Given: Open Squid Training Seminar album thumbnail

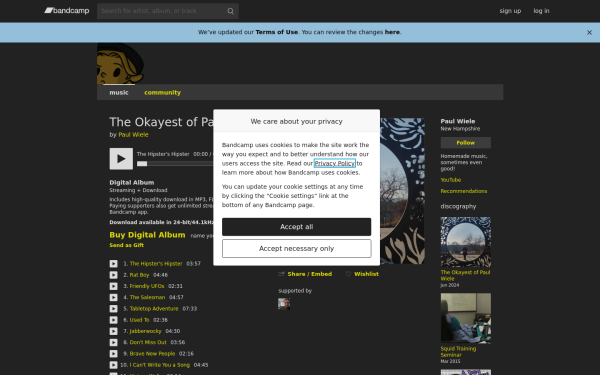Looking at the screenshot, I should point(466,318).
